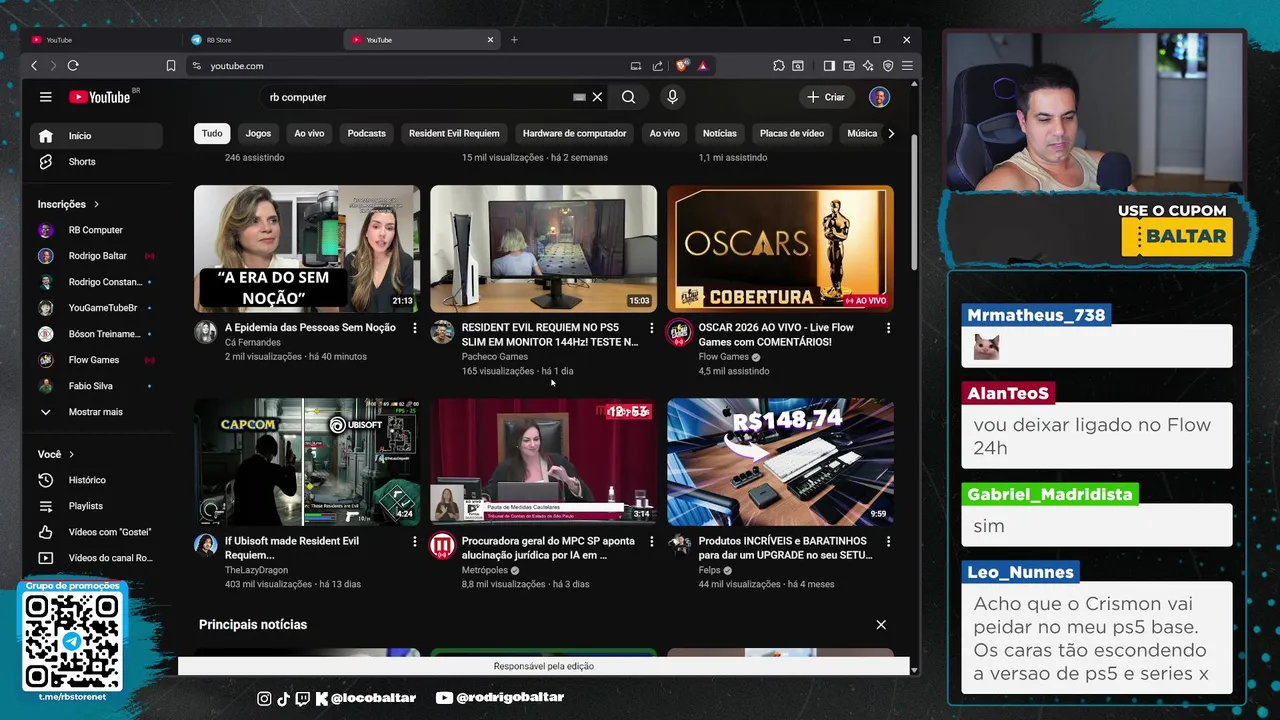Expand the Você section
Image resolution: width=1280 pixels, height=720 pixels.
[x=56, y=454]
